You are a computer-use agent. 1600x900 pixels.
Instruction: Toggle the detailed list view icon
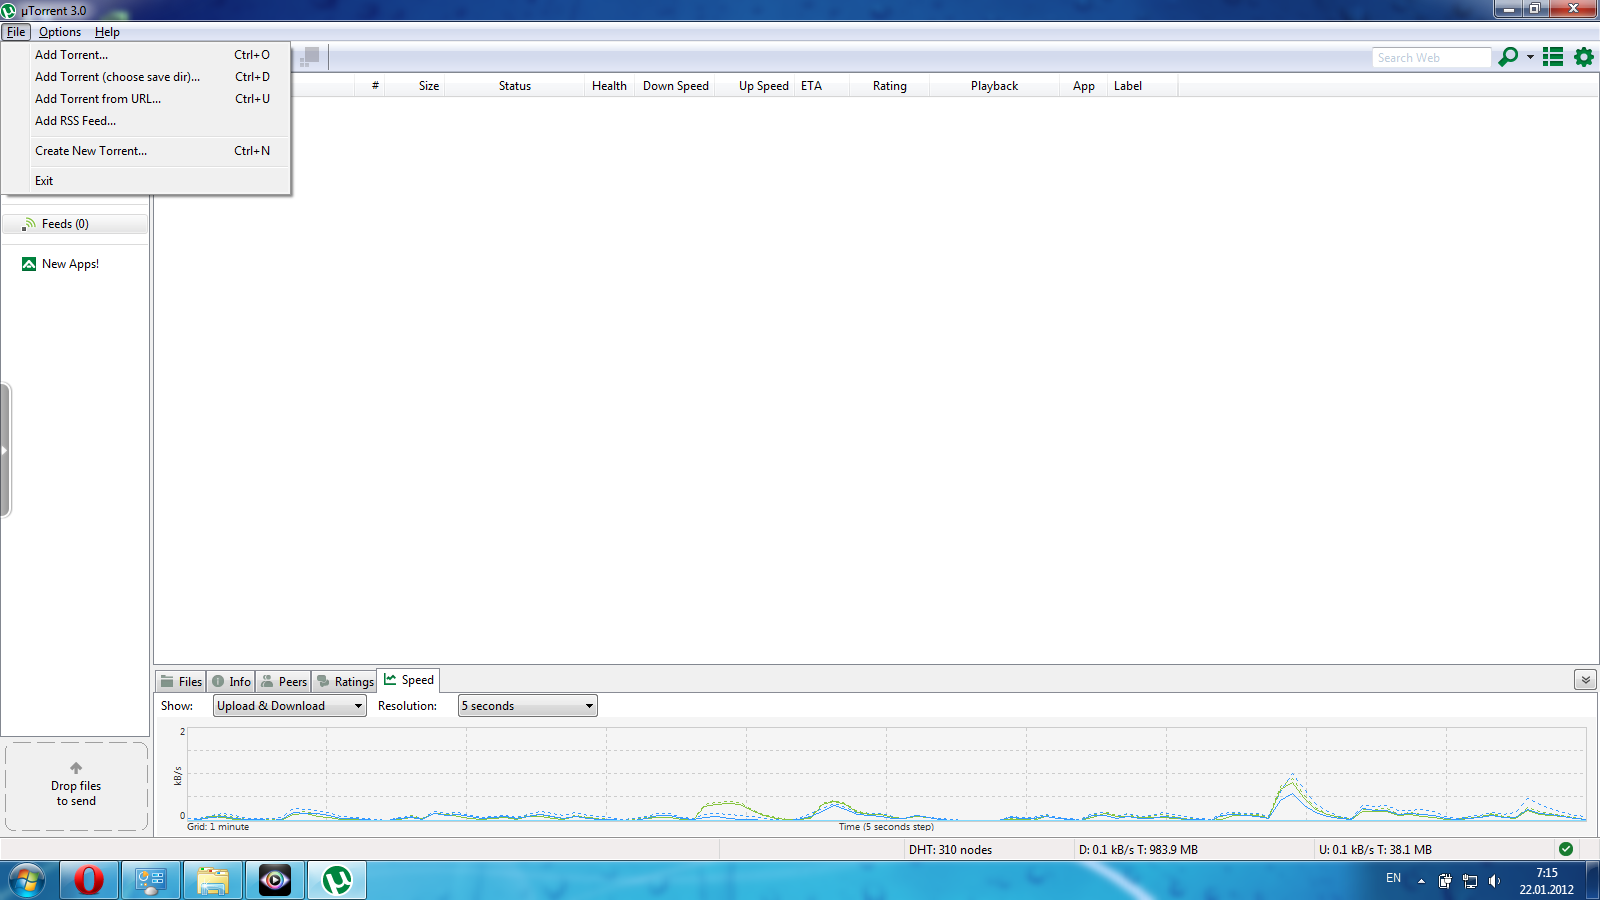(x=1553, y=57)
